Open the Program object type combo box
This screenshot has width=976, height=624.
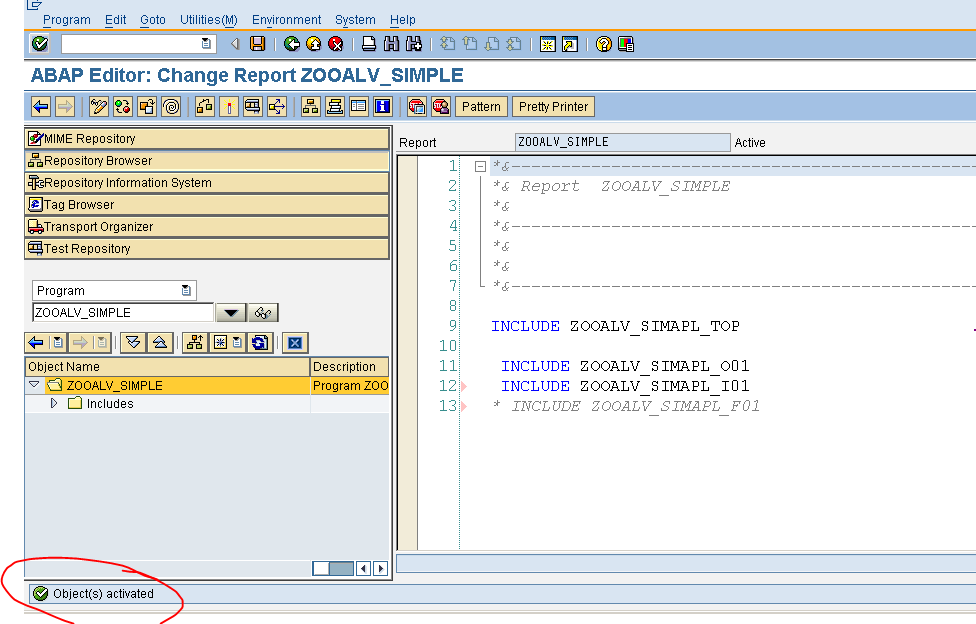184,289
